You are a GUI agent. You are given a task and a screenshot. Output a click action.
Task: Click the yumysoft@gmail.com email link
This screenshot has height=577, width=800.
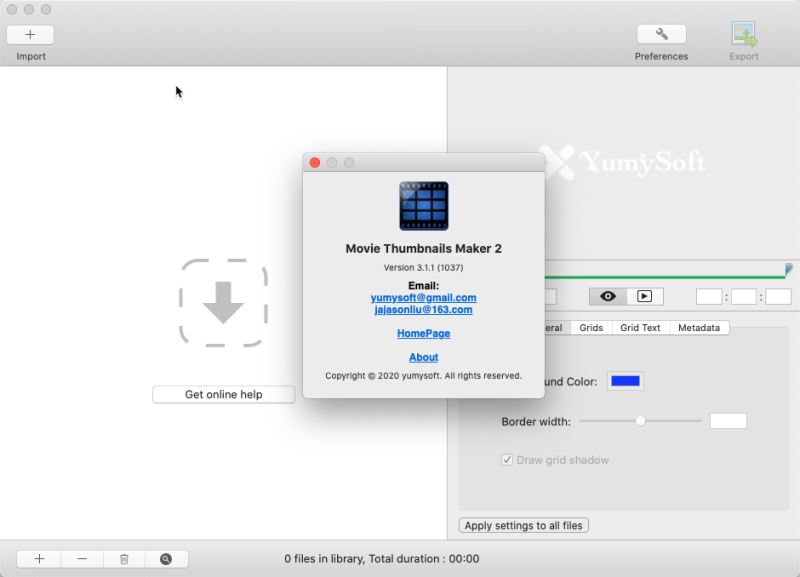(423, 297)
